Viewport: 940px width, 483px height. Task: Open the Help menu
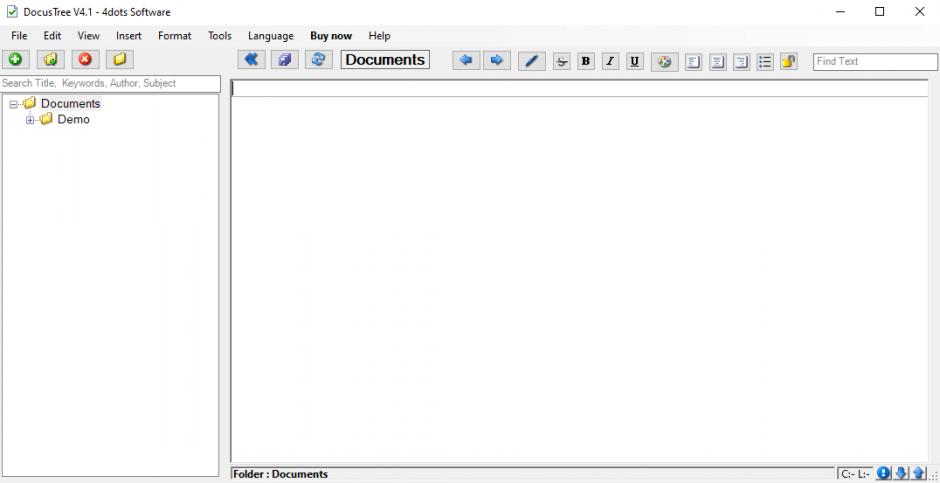[379, 36]
